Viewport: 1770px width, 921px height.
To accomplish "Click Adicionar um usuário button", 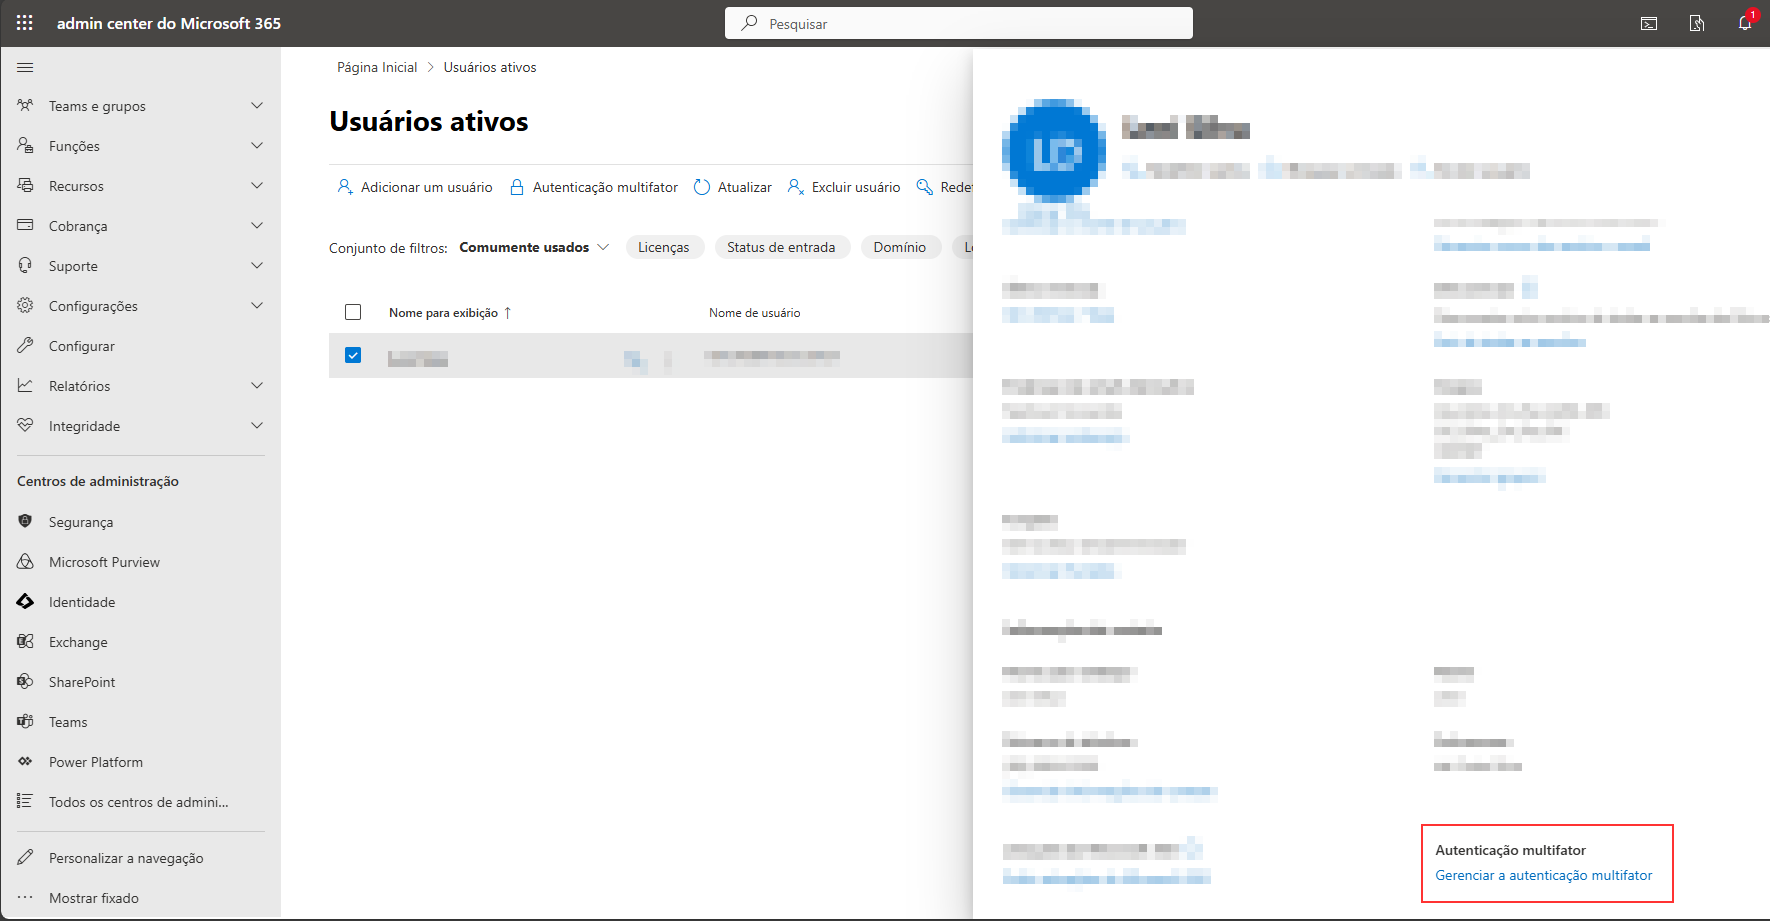I will (x=415, y=187).
